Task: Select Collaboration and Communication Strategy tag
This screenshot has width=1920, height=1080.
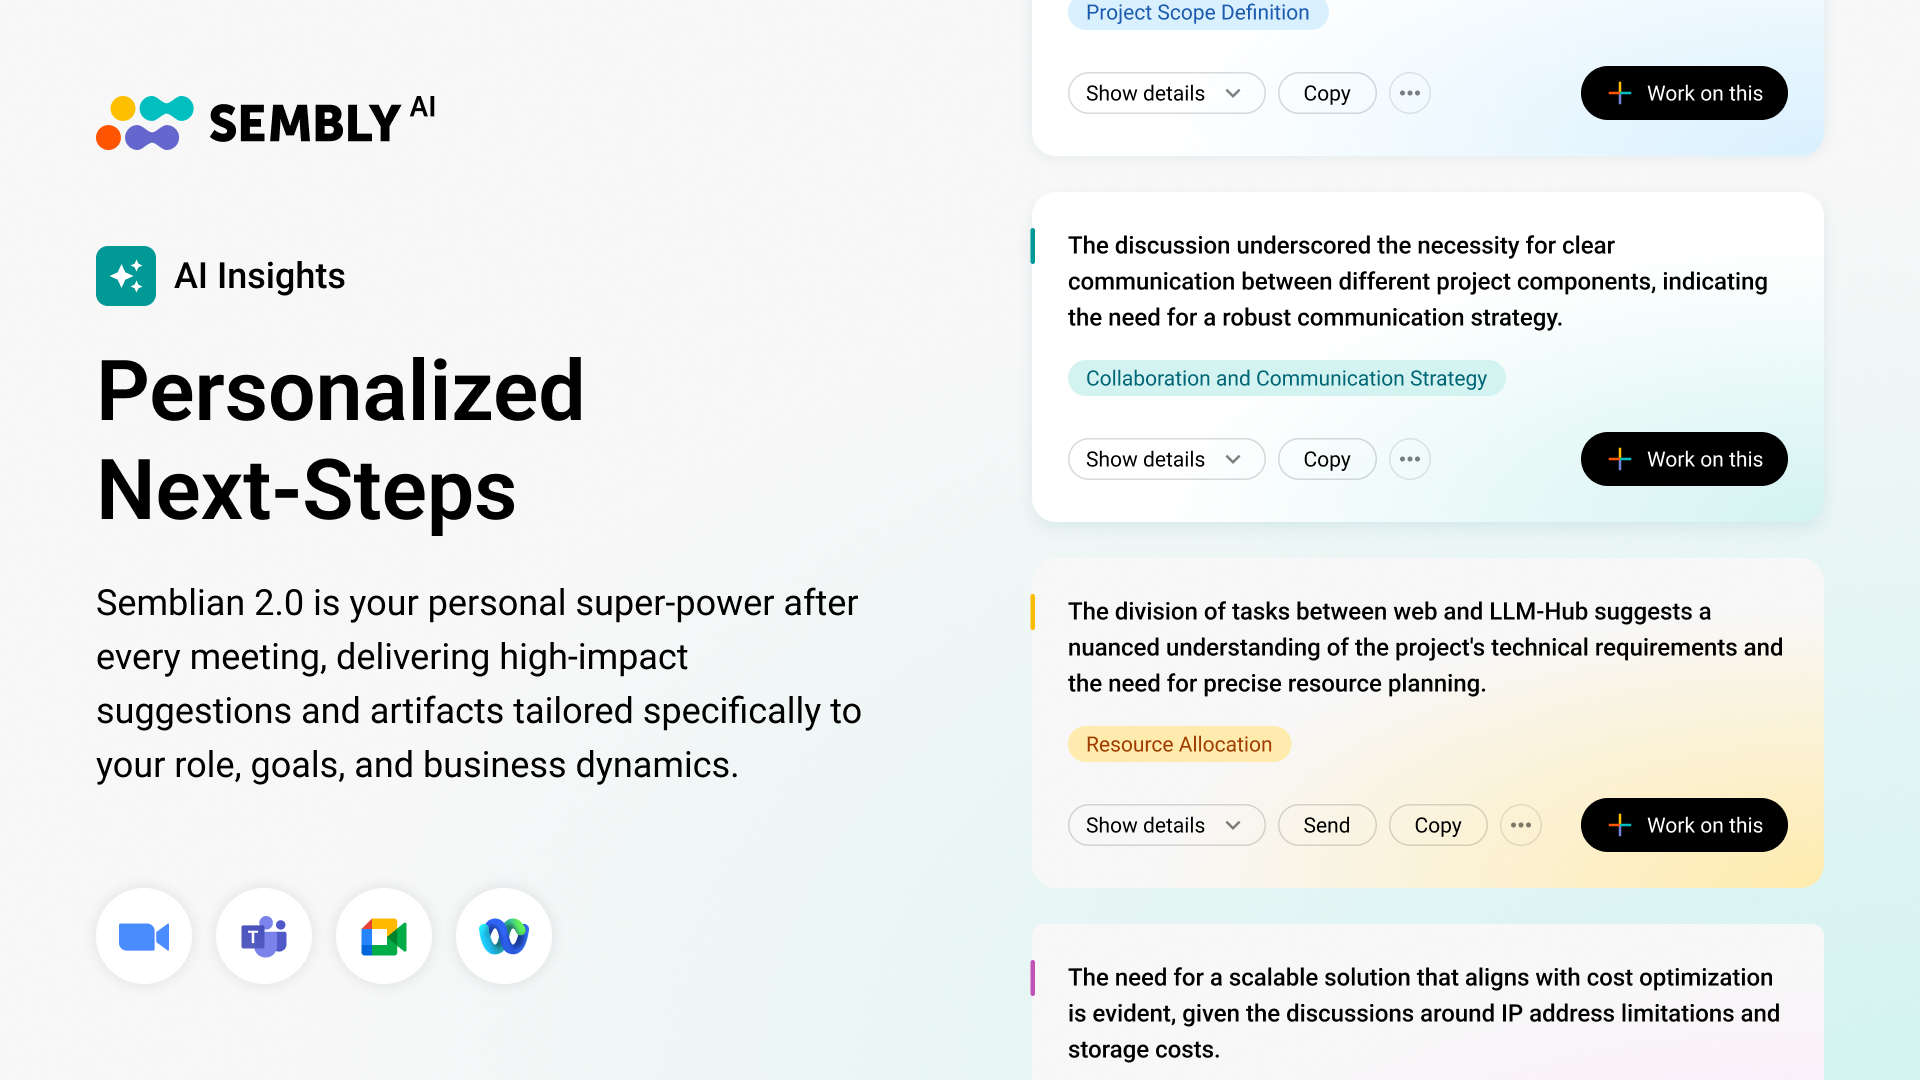Action: (x=1286, y=378)
